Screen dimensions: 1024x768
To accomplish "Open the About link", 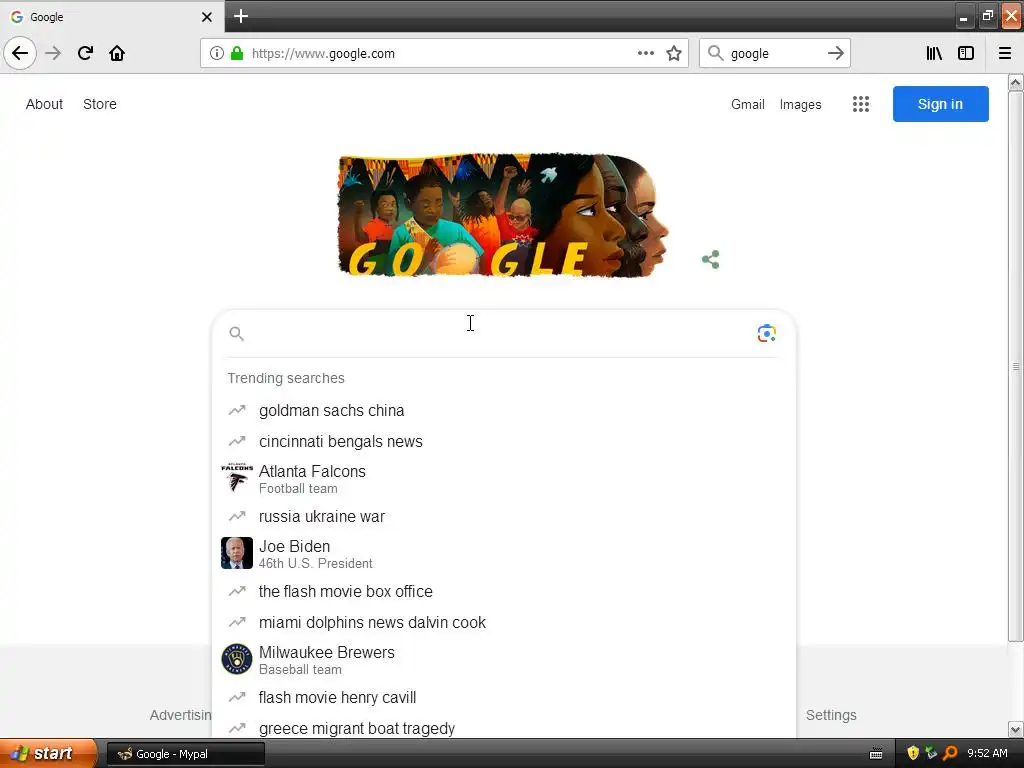I will [44, 104].
